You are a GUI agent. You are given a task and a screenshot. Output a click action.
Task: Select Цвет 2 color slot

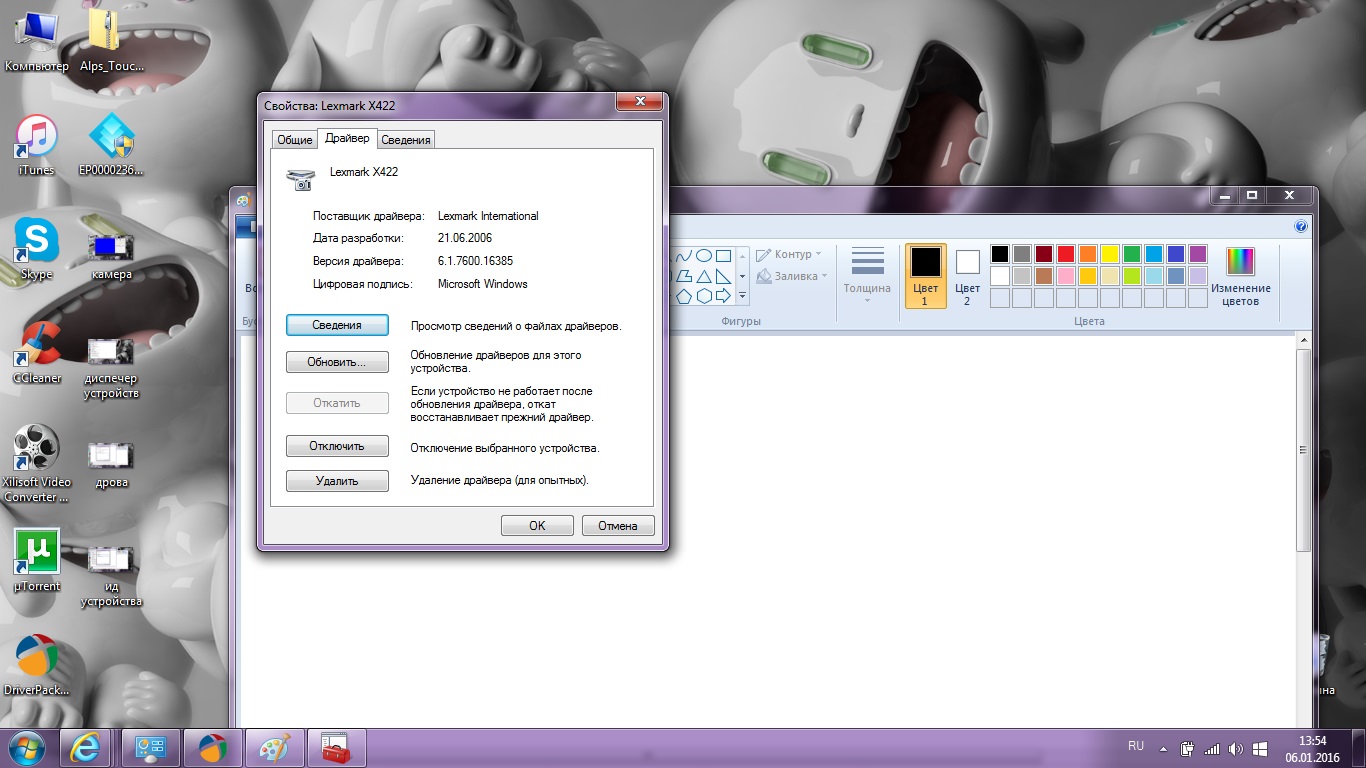point(967,277)
